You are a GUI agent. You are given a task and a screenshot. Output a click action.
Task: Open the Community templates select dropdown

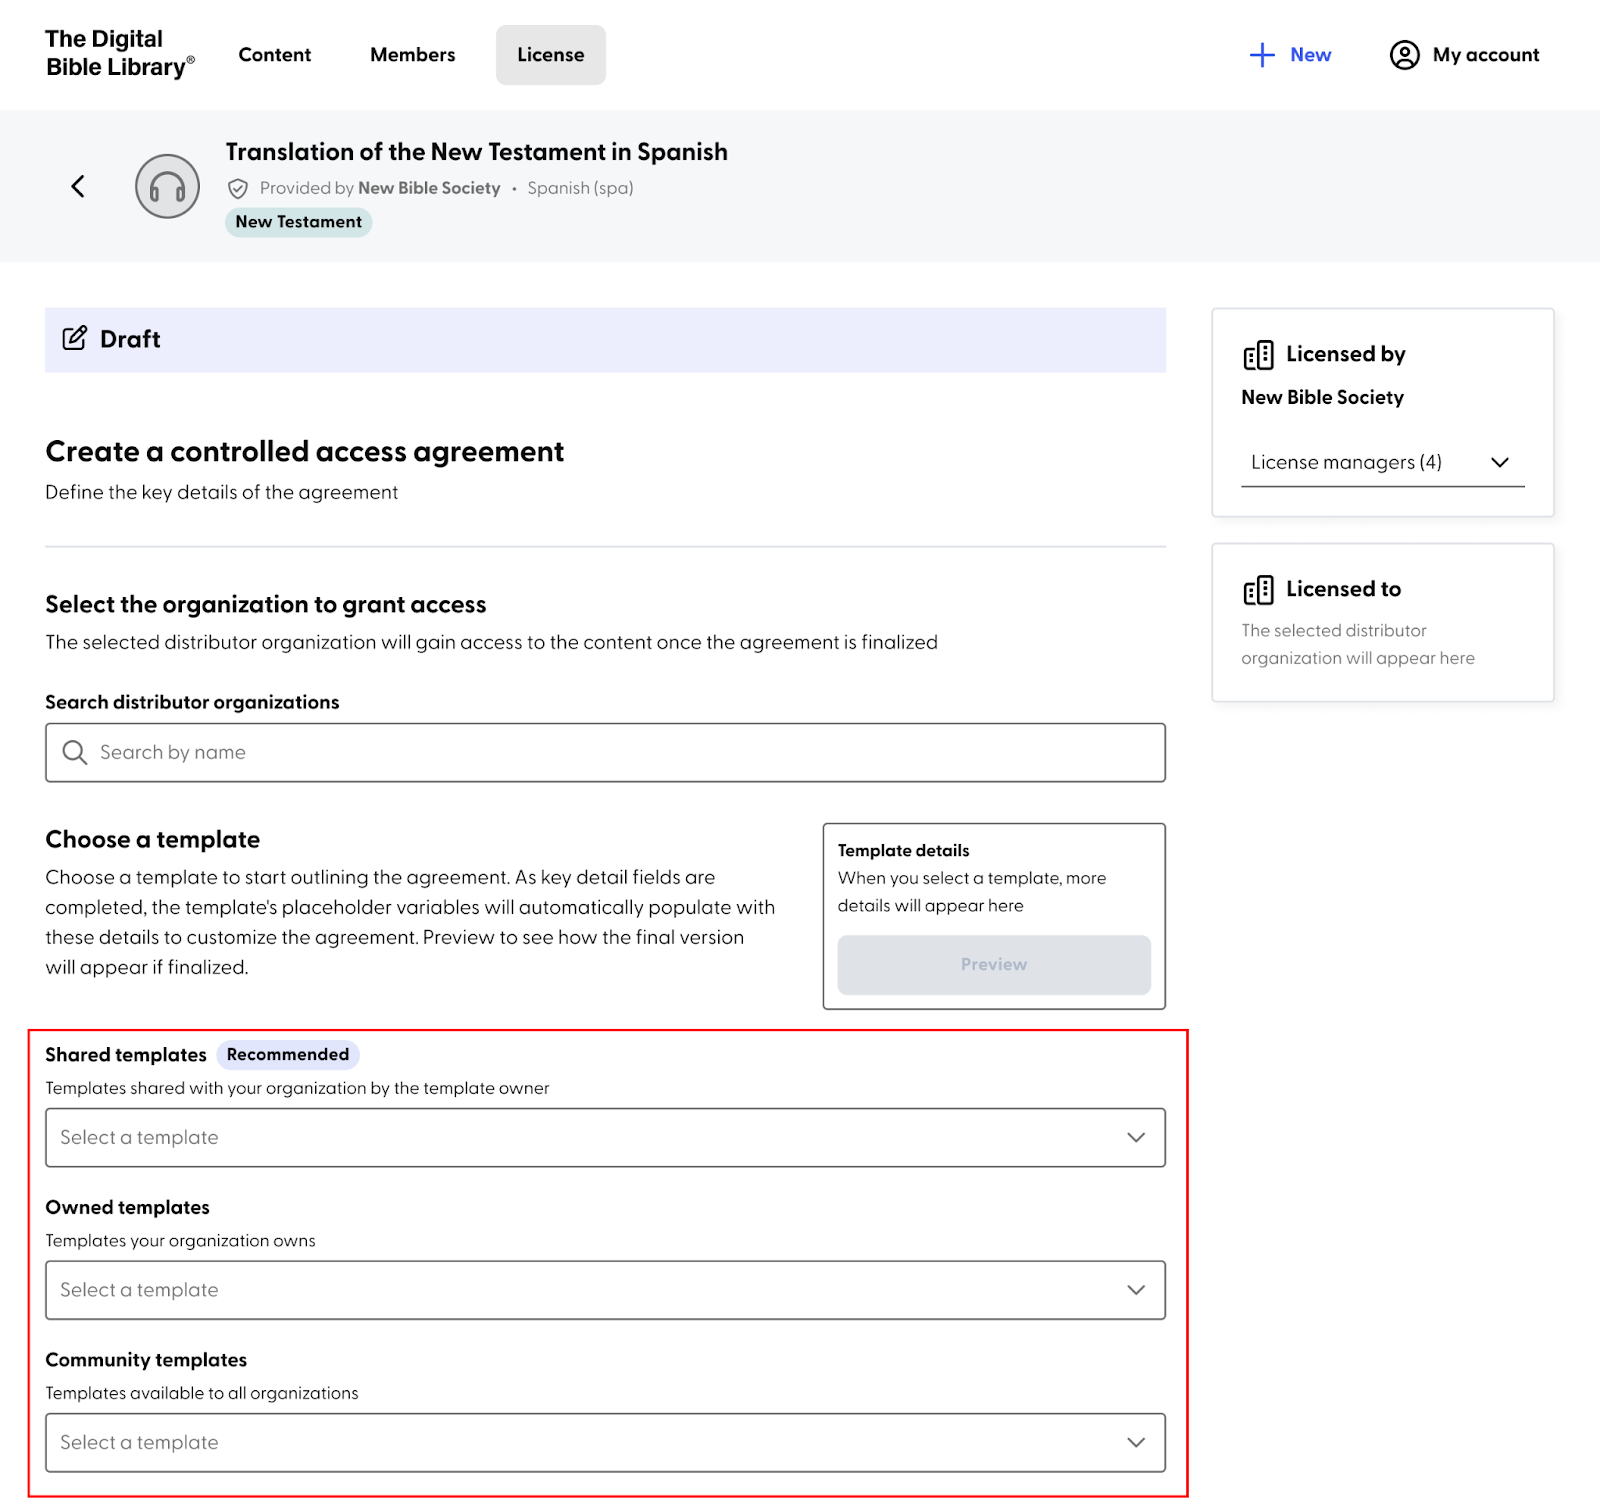pyautogui.click(x=605, y=1442)
